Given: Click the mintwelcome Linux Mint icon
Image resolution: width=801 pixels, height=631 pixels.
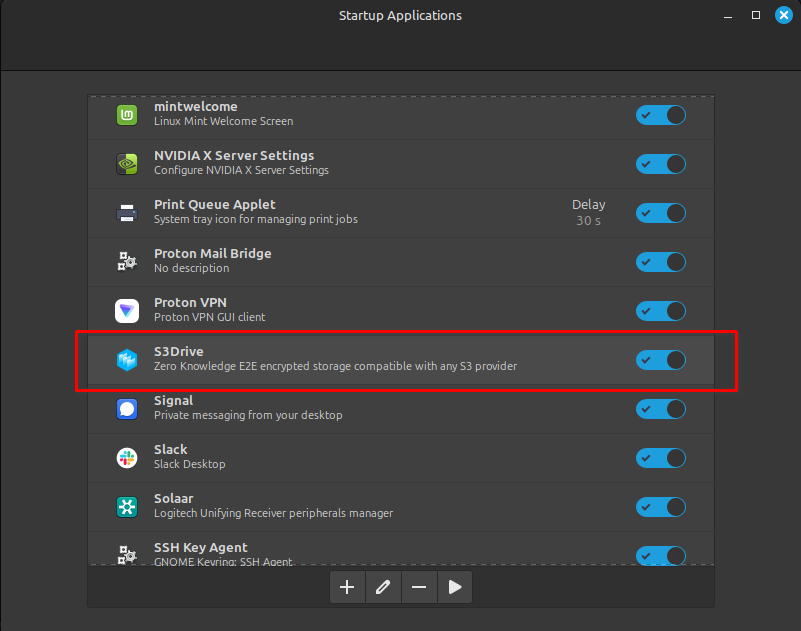Looking at the screenshot, I should 127,115.
